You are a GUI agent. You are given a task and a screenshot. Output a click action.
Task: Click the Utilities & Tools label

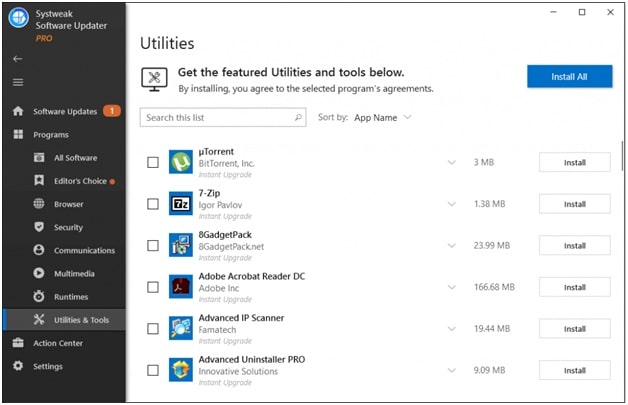pyautogui.click(x=82, y=320)
